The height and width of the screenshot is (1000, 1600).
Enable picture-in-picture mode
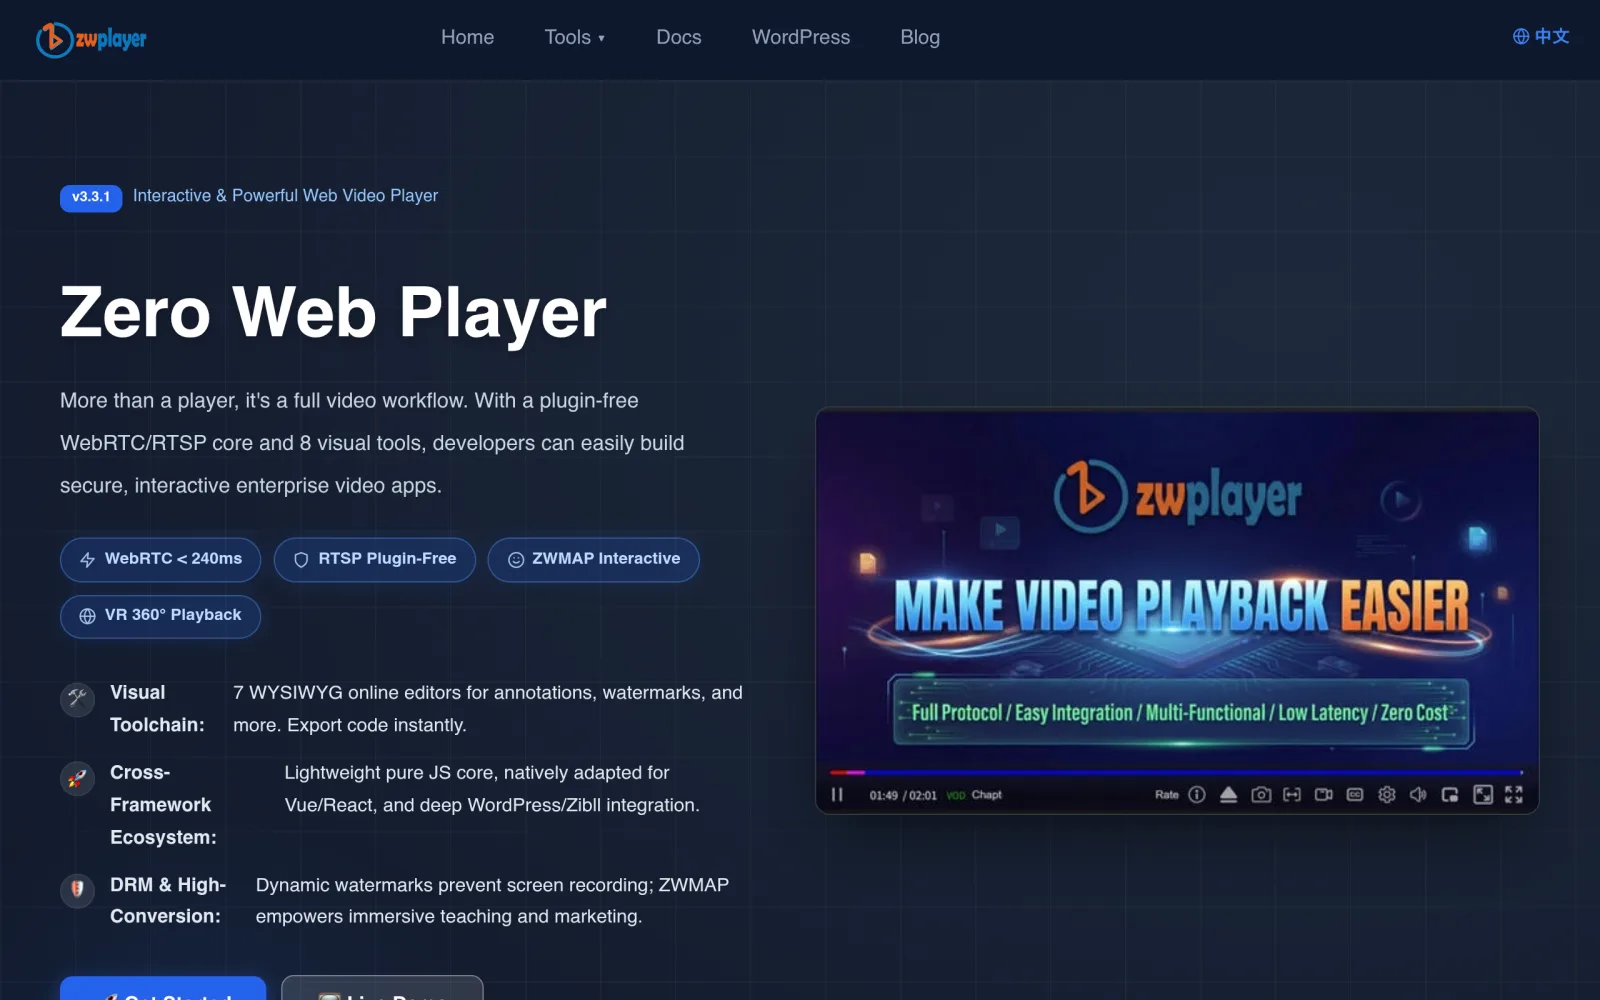(1450, 794)
